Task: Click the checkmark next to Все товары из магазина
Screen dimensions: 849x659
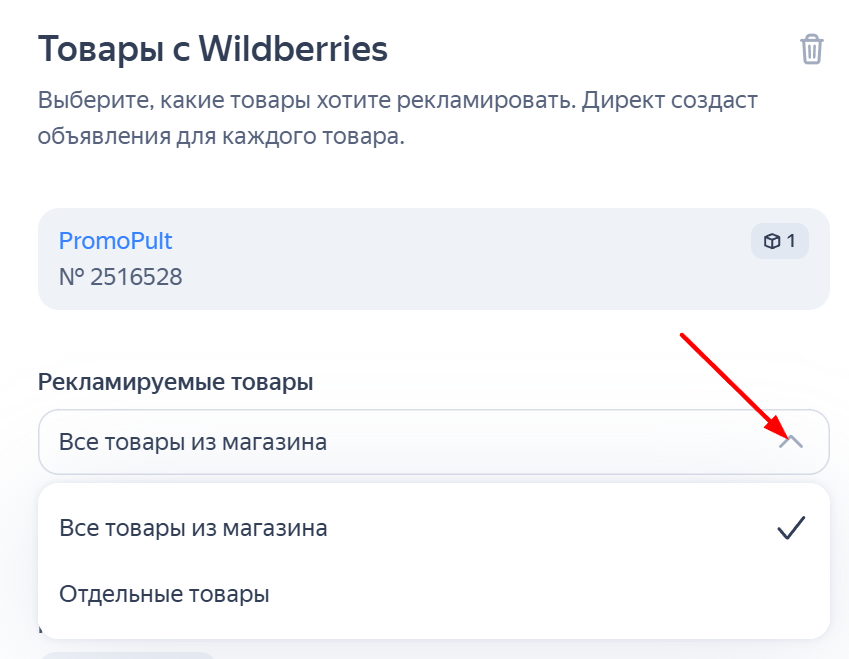Action: 791,528
